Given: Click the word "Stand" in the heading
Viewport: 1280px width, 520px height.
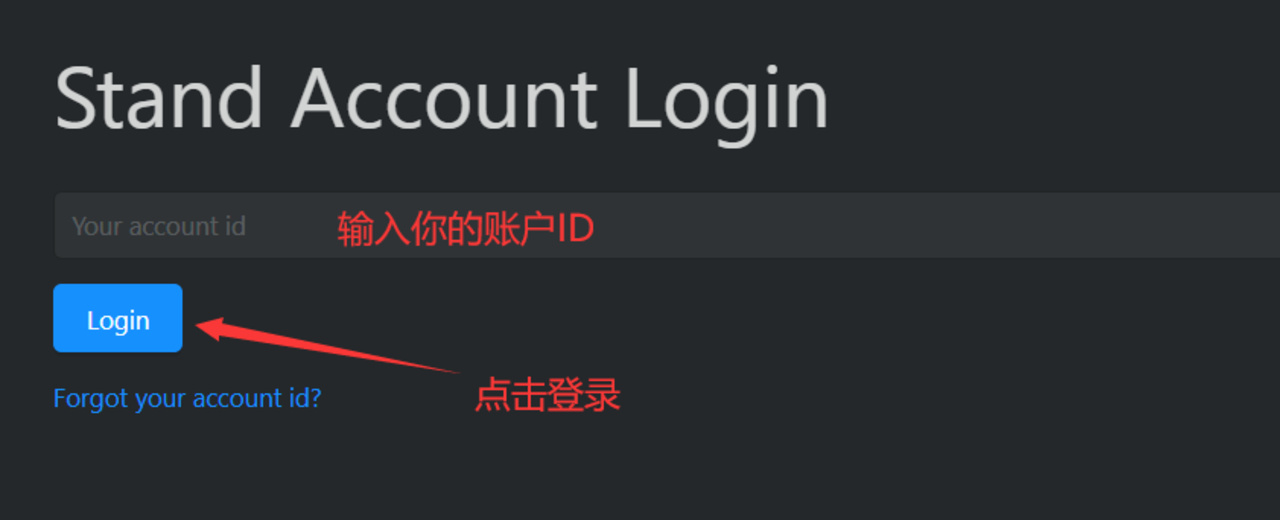Looking at the screenshot, I should 159,98.
